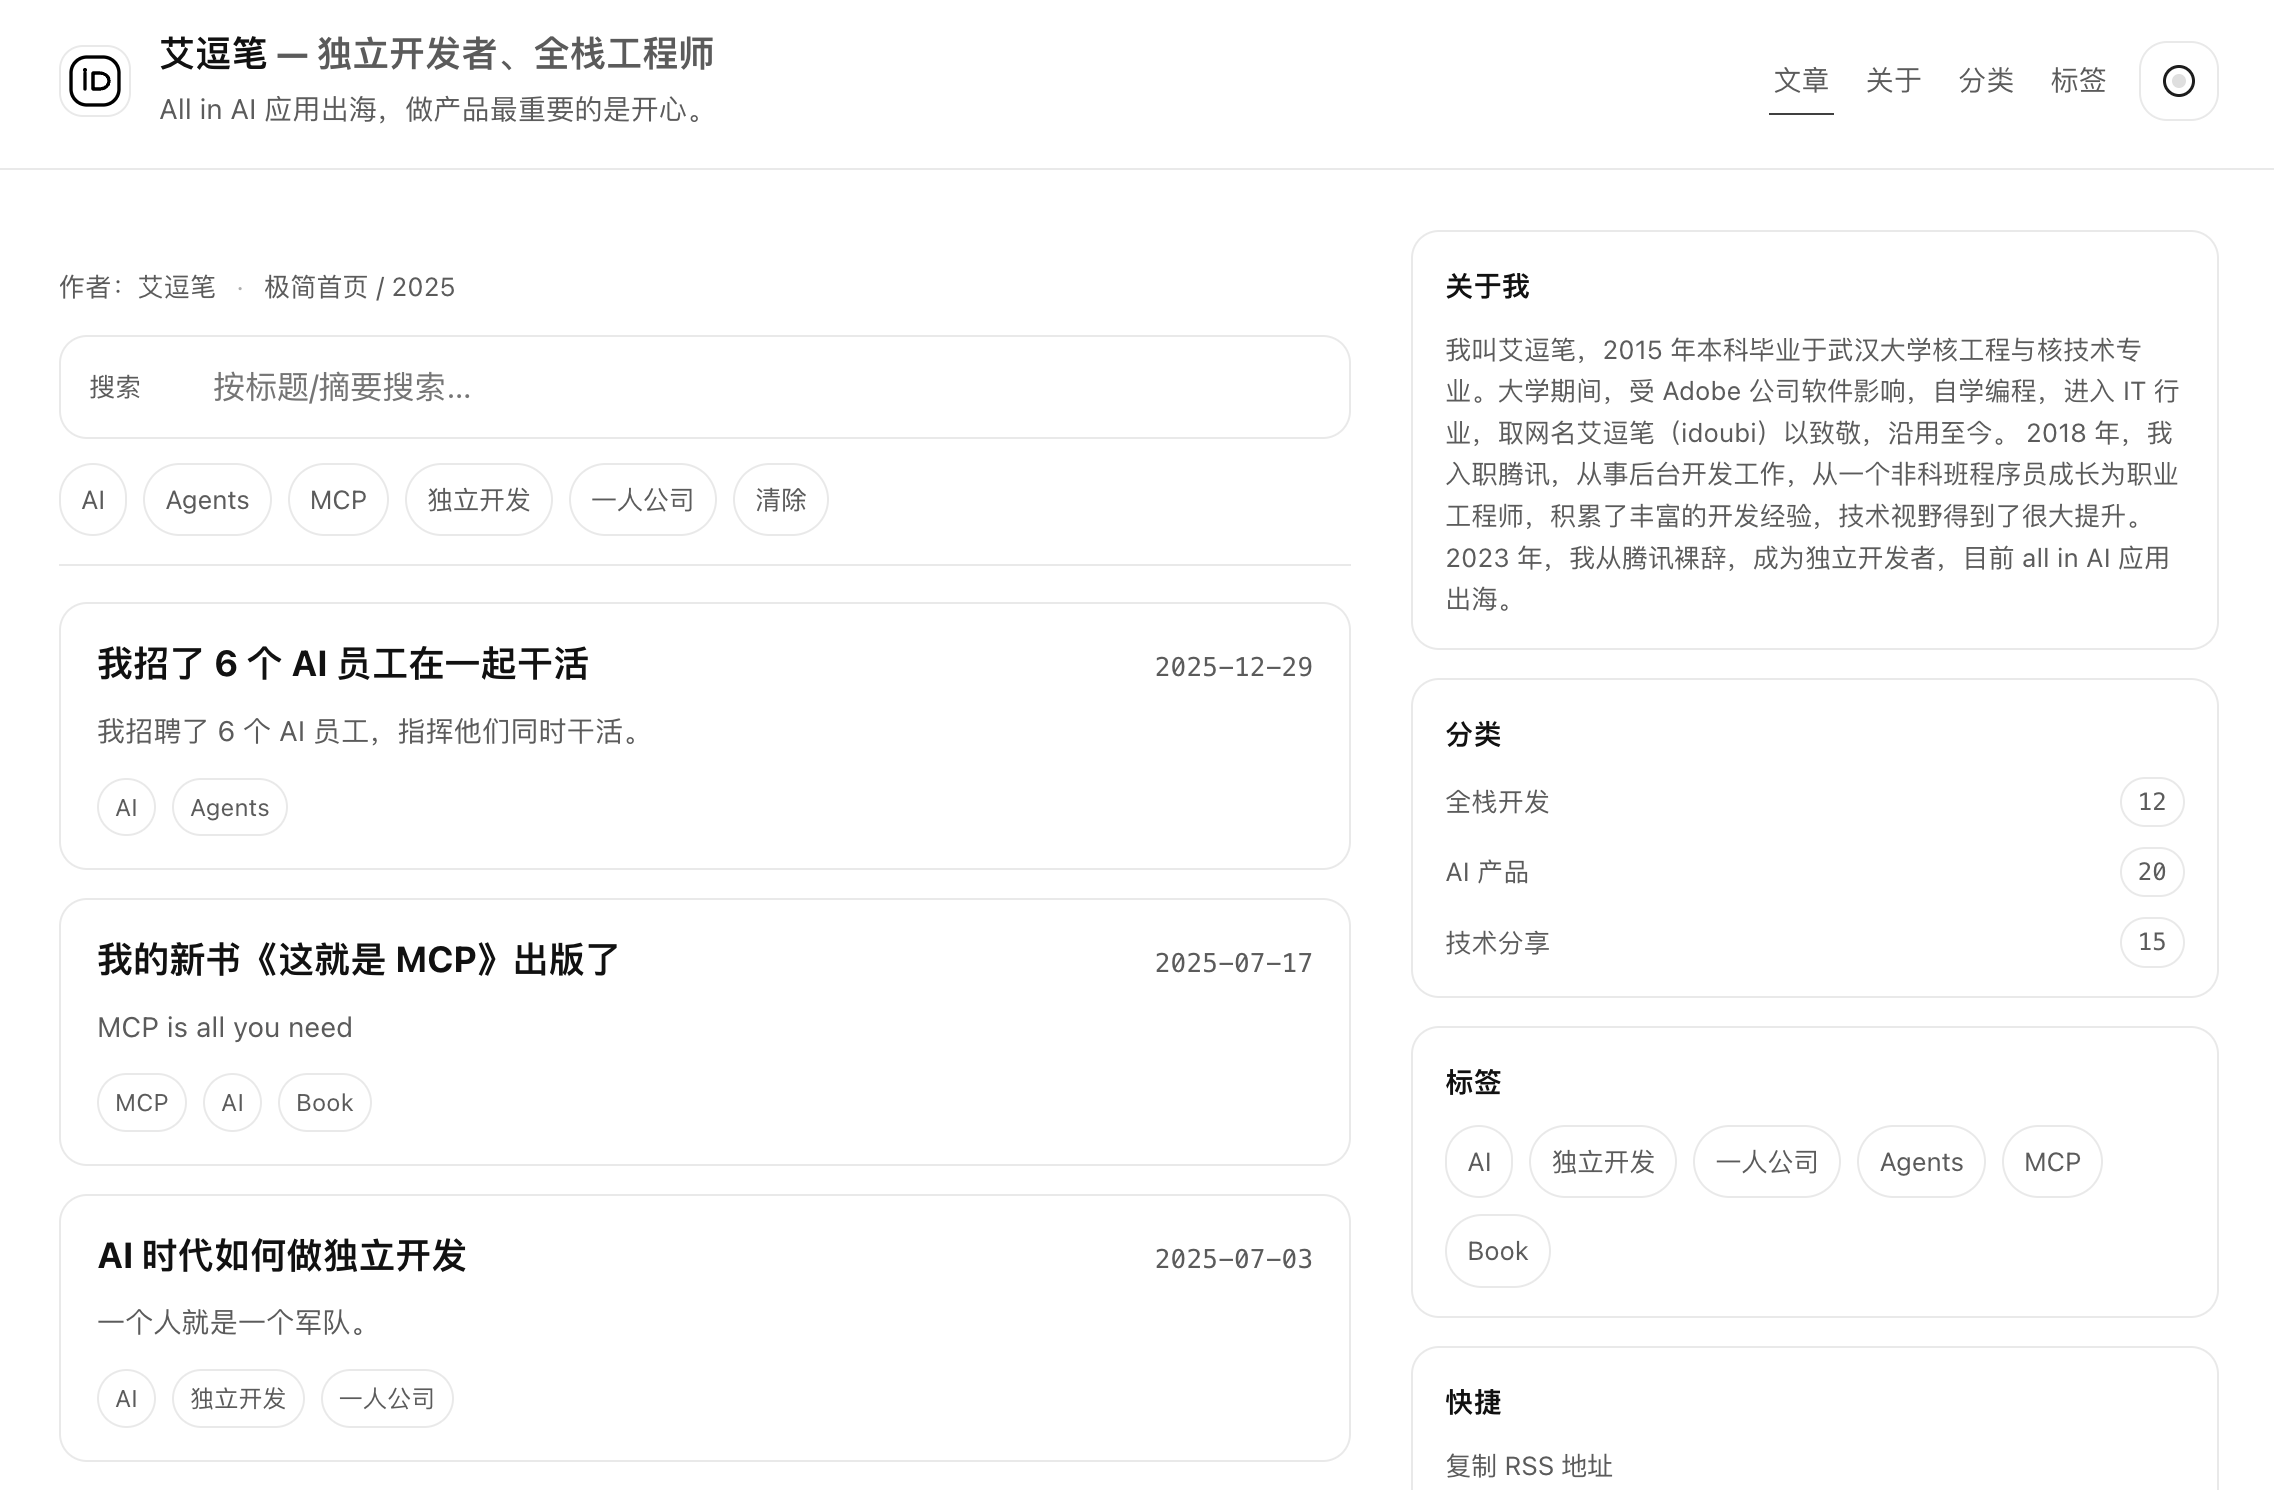Open the article 我的新书《这就是 MCP》出版了
Screen dimensions: 2274x1490
[x=358, y=961]
